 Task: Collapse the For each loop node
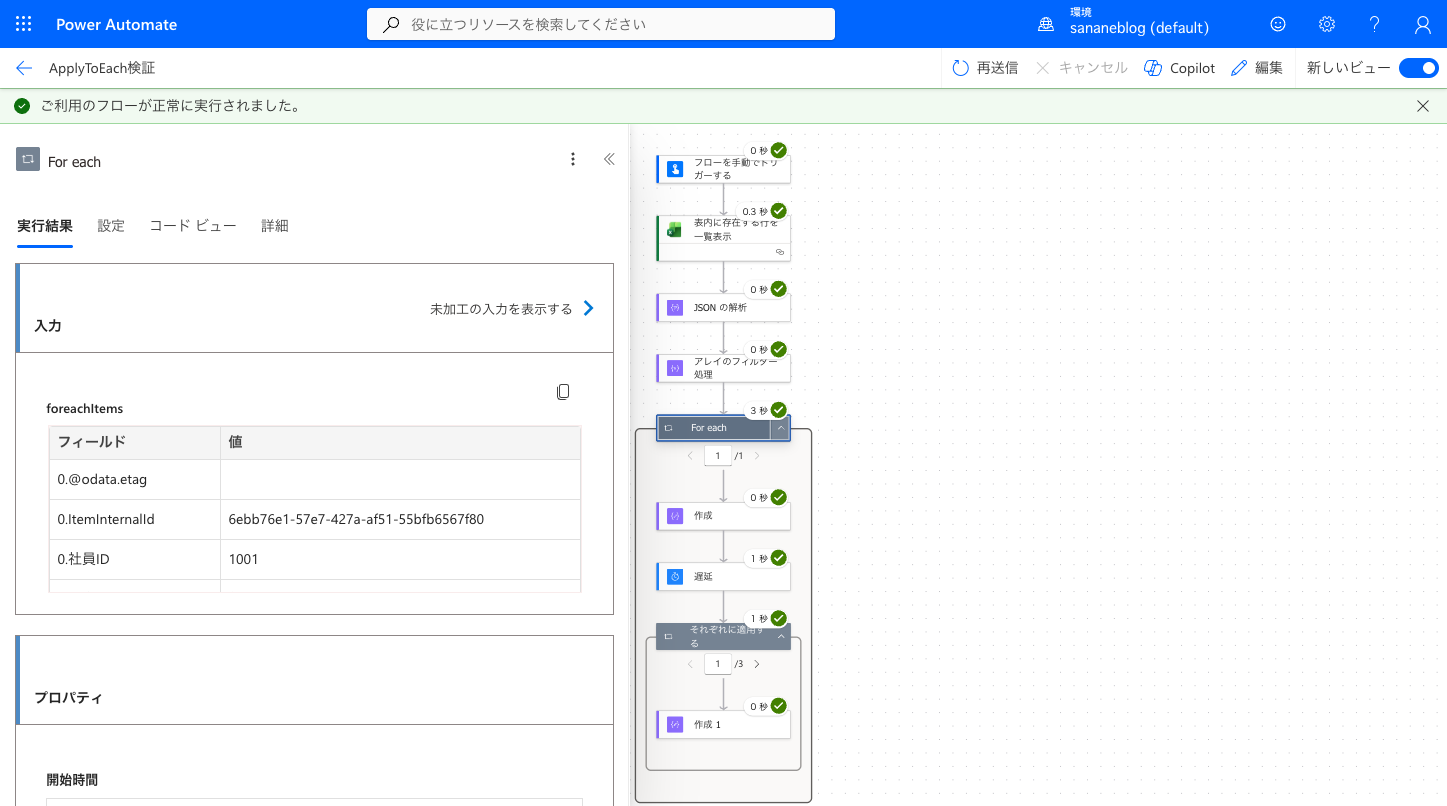click(x=781, y=428)
